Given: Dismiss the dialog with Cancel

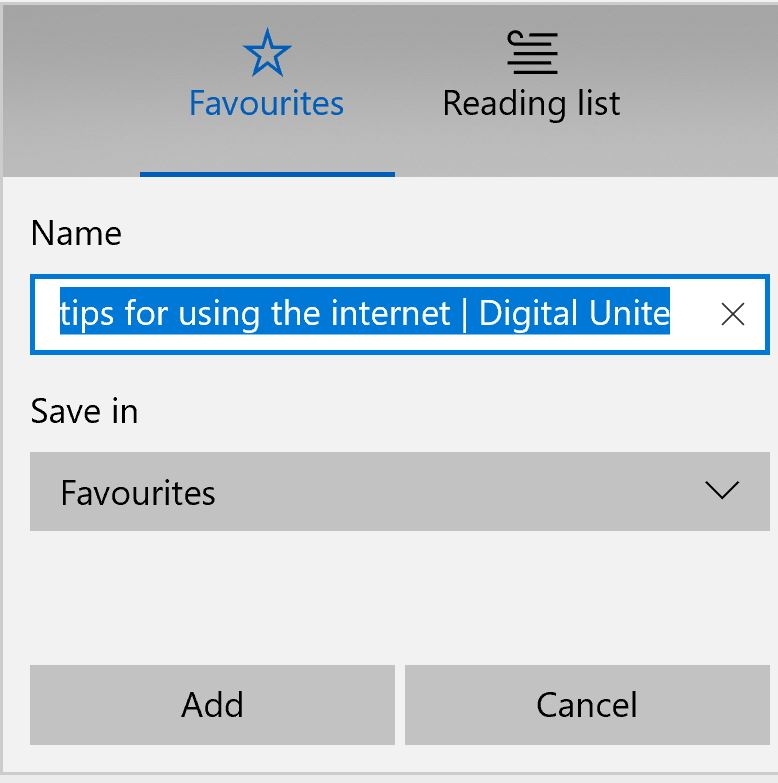Looking at the screenshot, I should 587,705.
